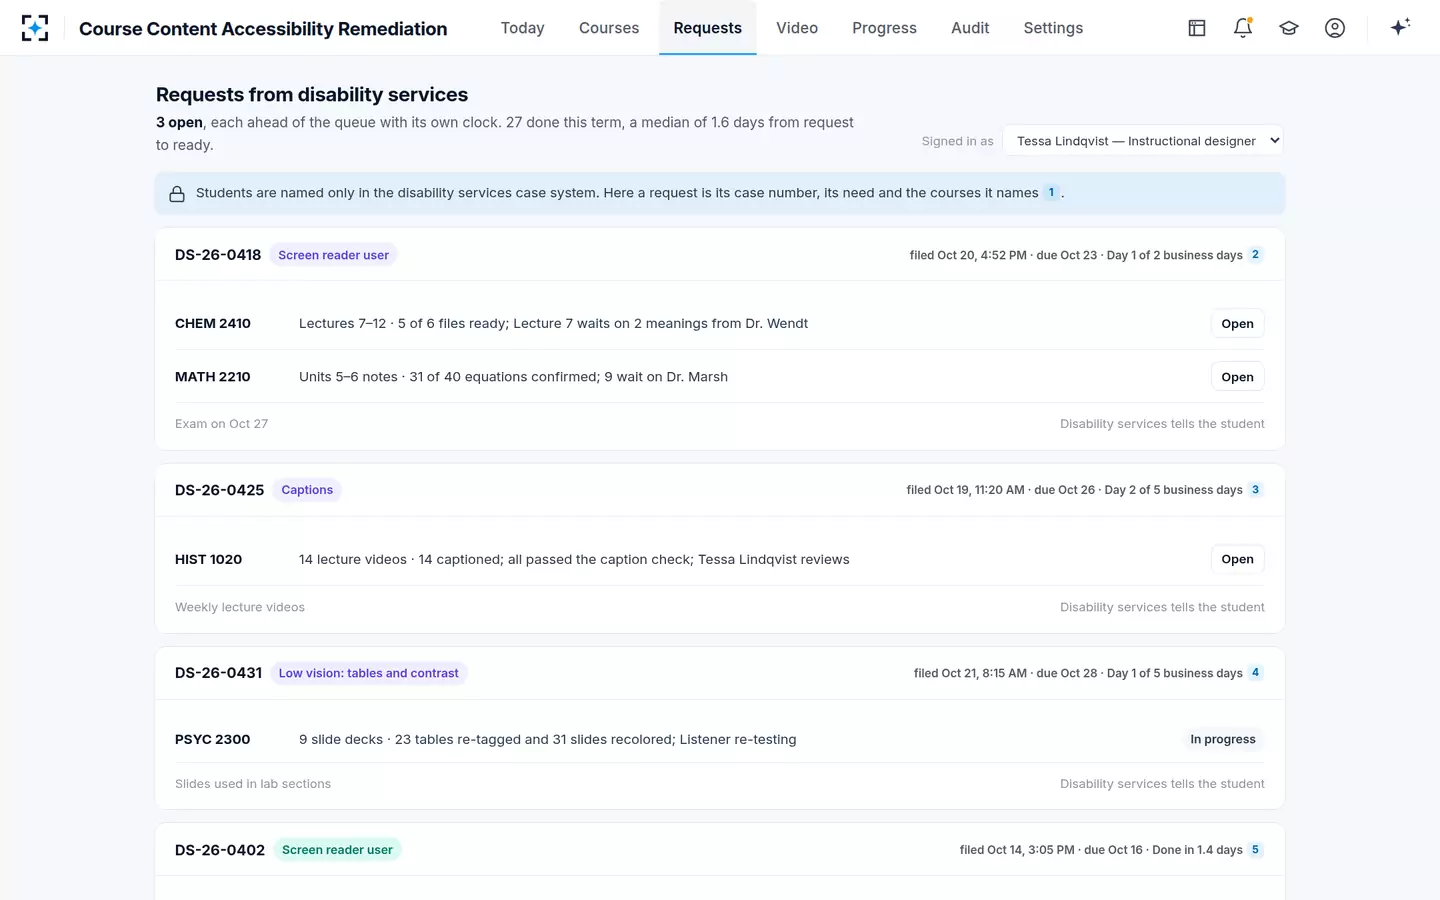
Task: Select the Requests tab
Action: (x=707, y=28)
